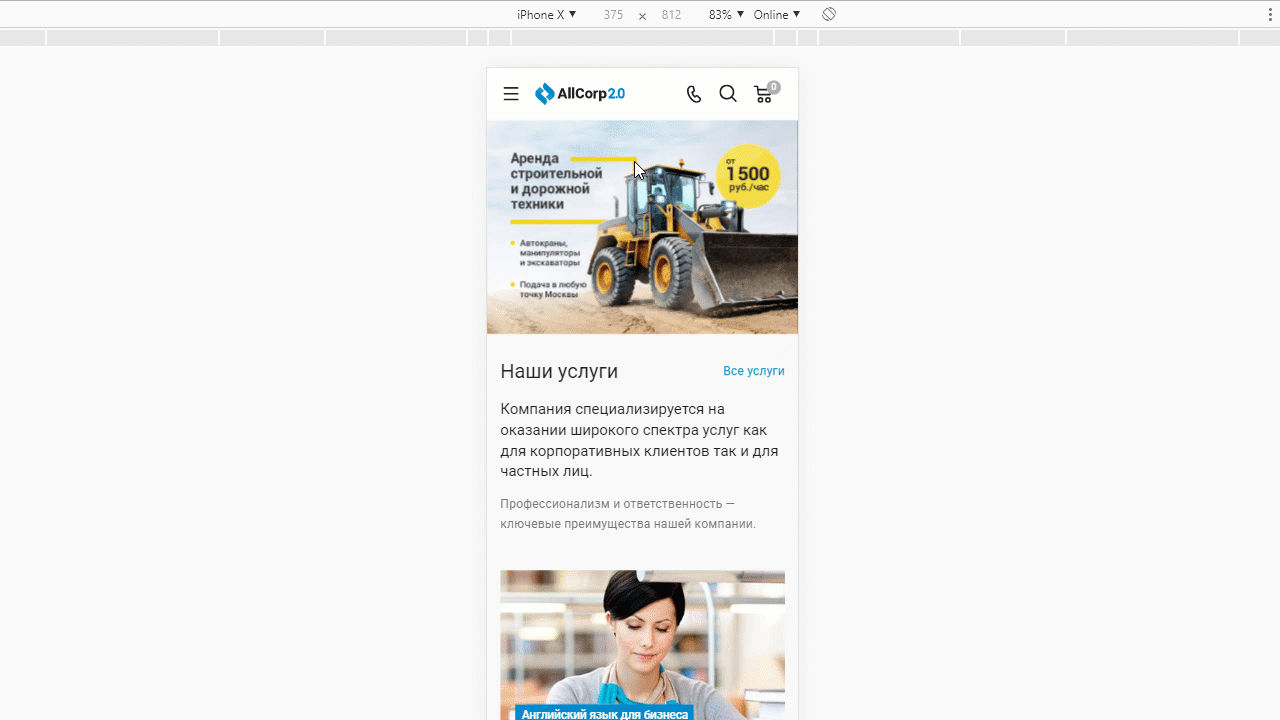Open site search magnifier icon
The image size is (1280, 720).
[x=728, y=94]
